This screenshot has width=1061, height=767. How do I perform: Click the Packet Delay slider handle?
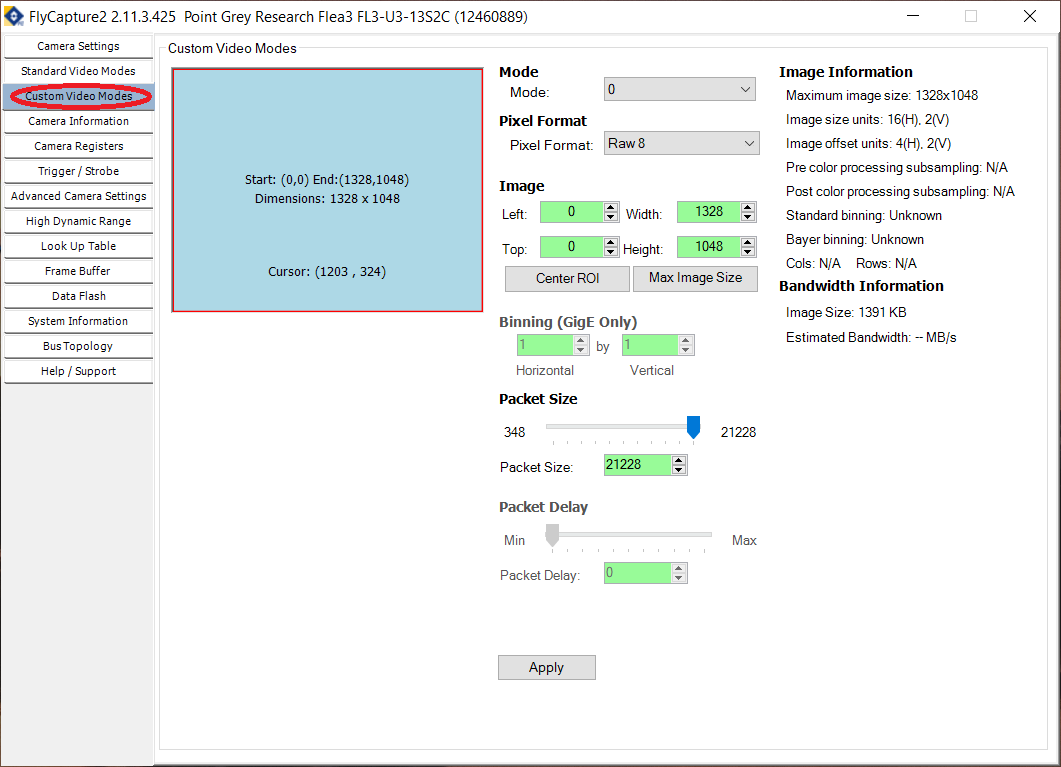tap(551, 536)
